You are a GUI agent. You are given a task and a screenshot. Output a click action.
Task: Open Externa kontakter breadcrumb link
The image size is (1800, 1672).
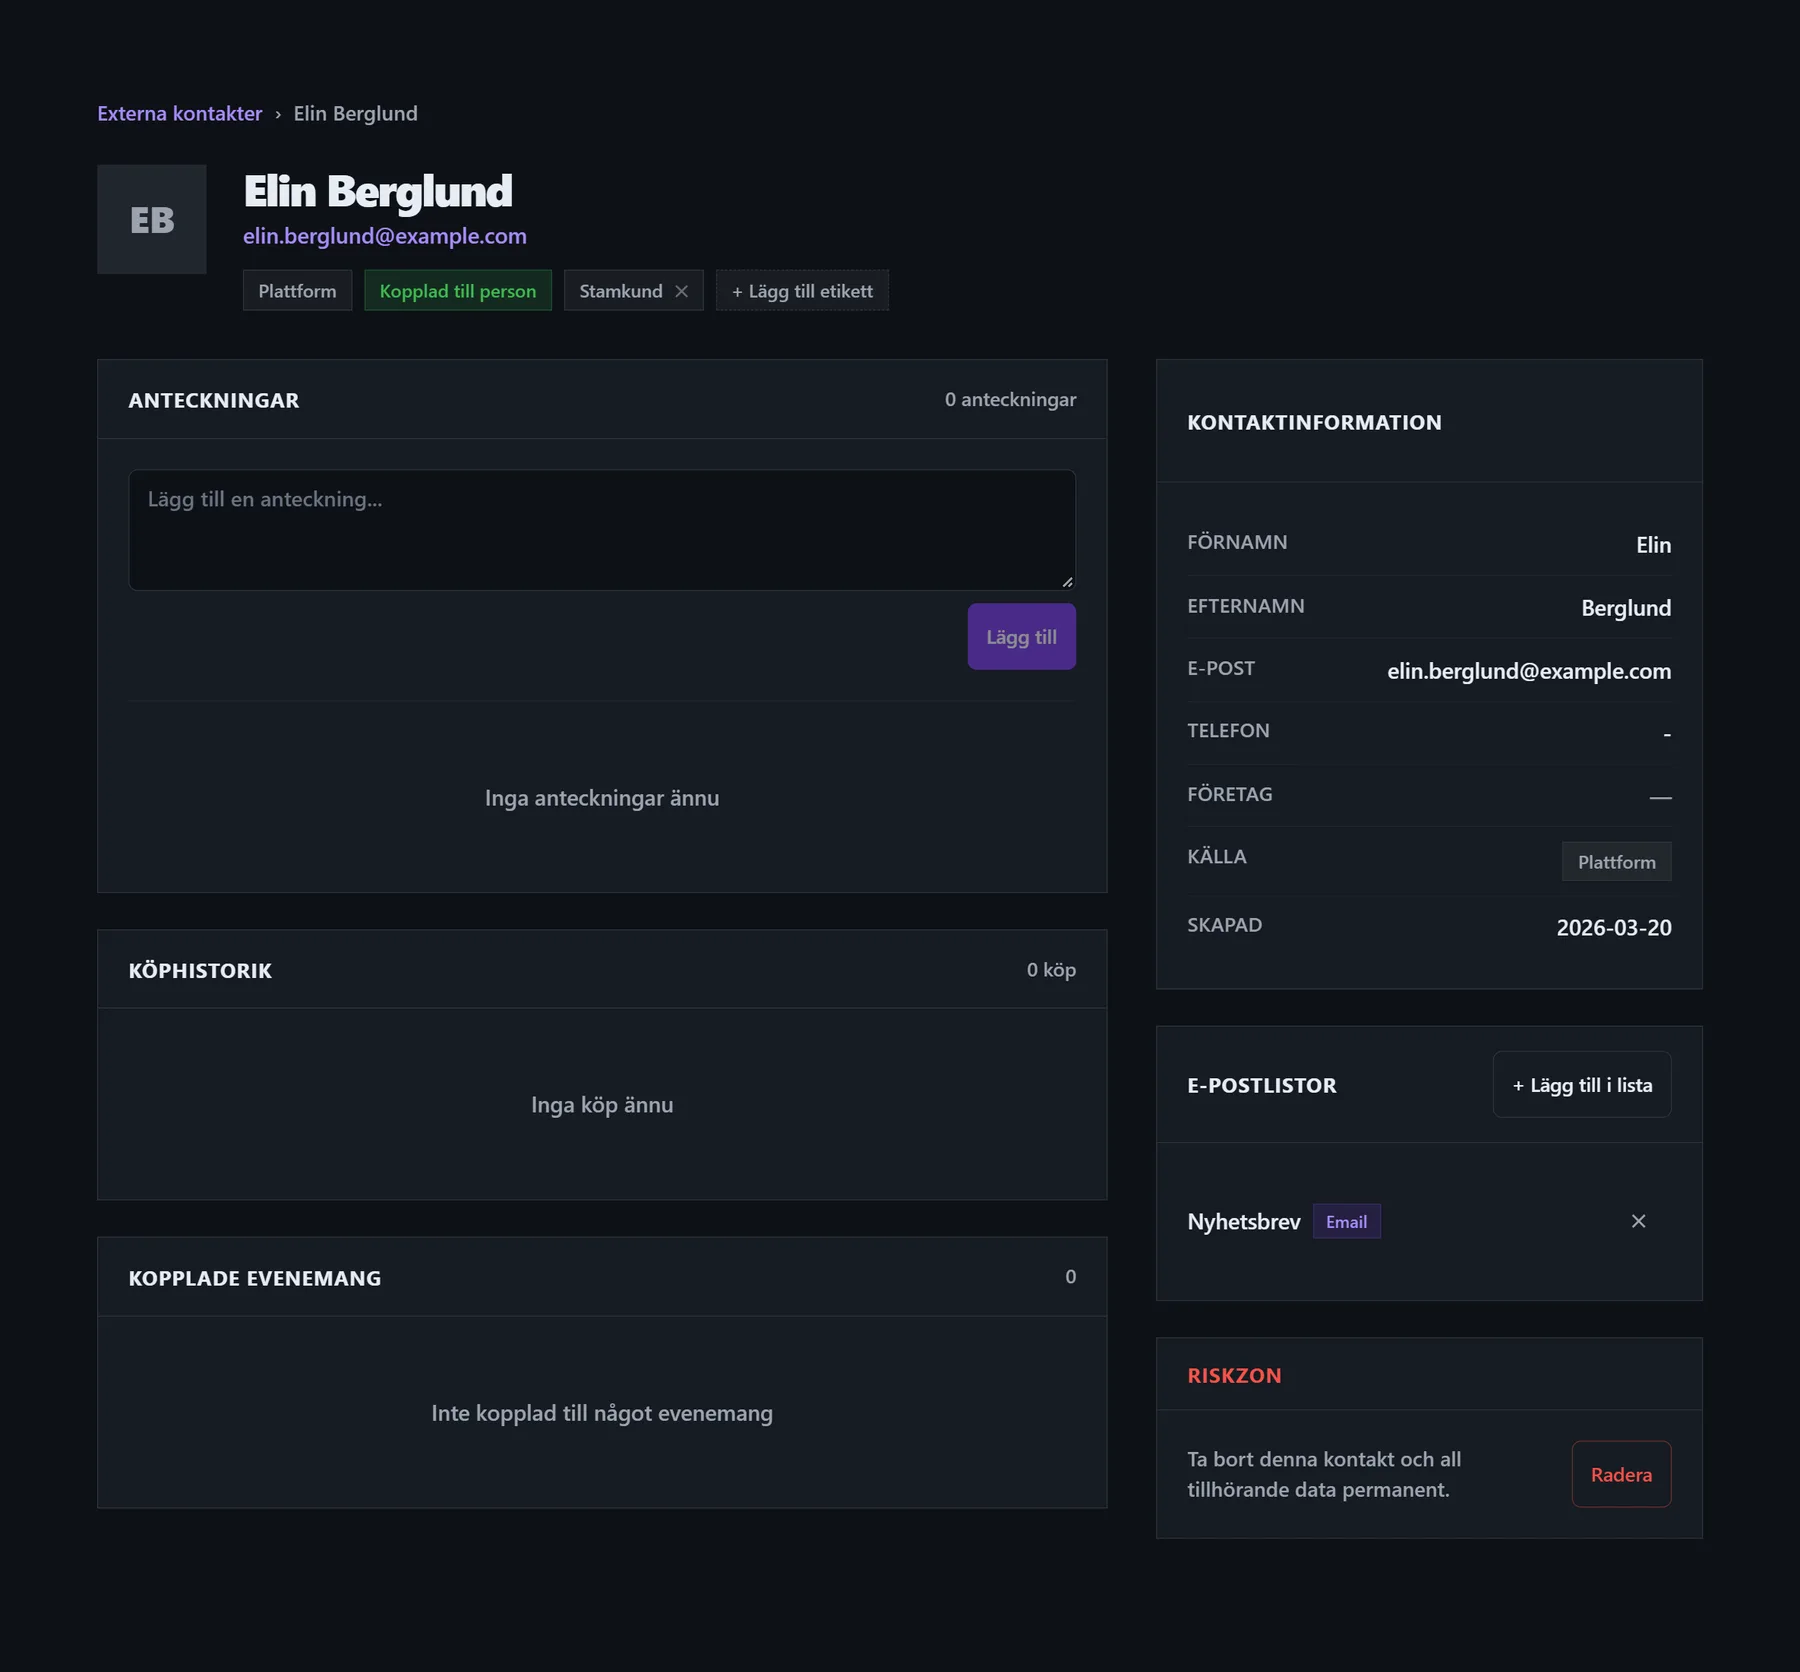click(180, 113)
